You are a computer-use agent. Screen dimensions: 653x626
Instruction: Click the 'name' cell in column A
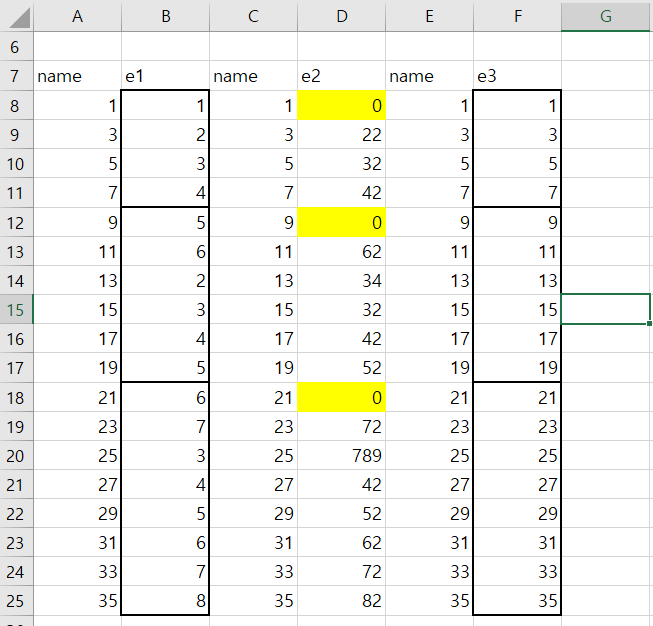coord(77,76)
